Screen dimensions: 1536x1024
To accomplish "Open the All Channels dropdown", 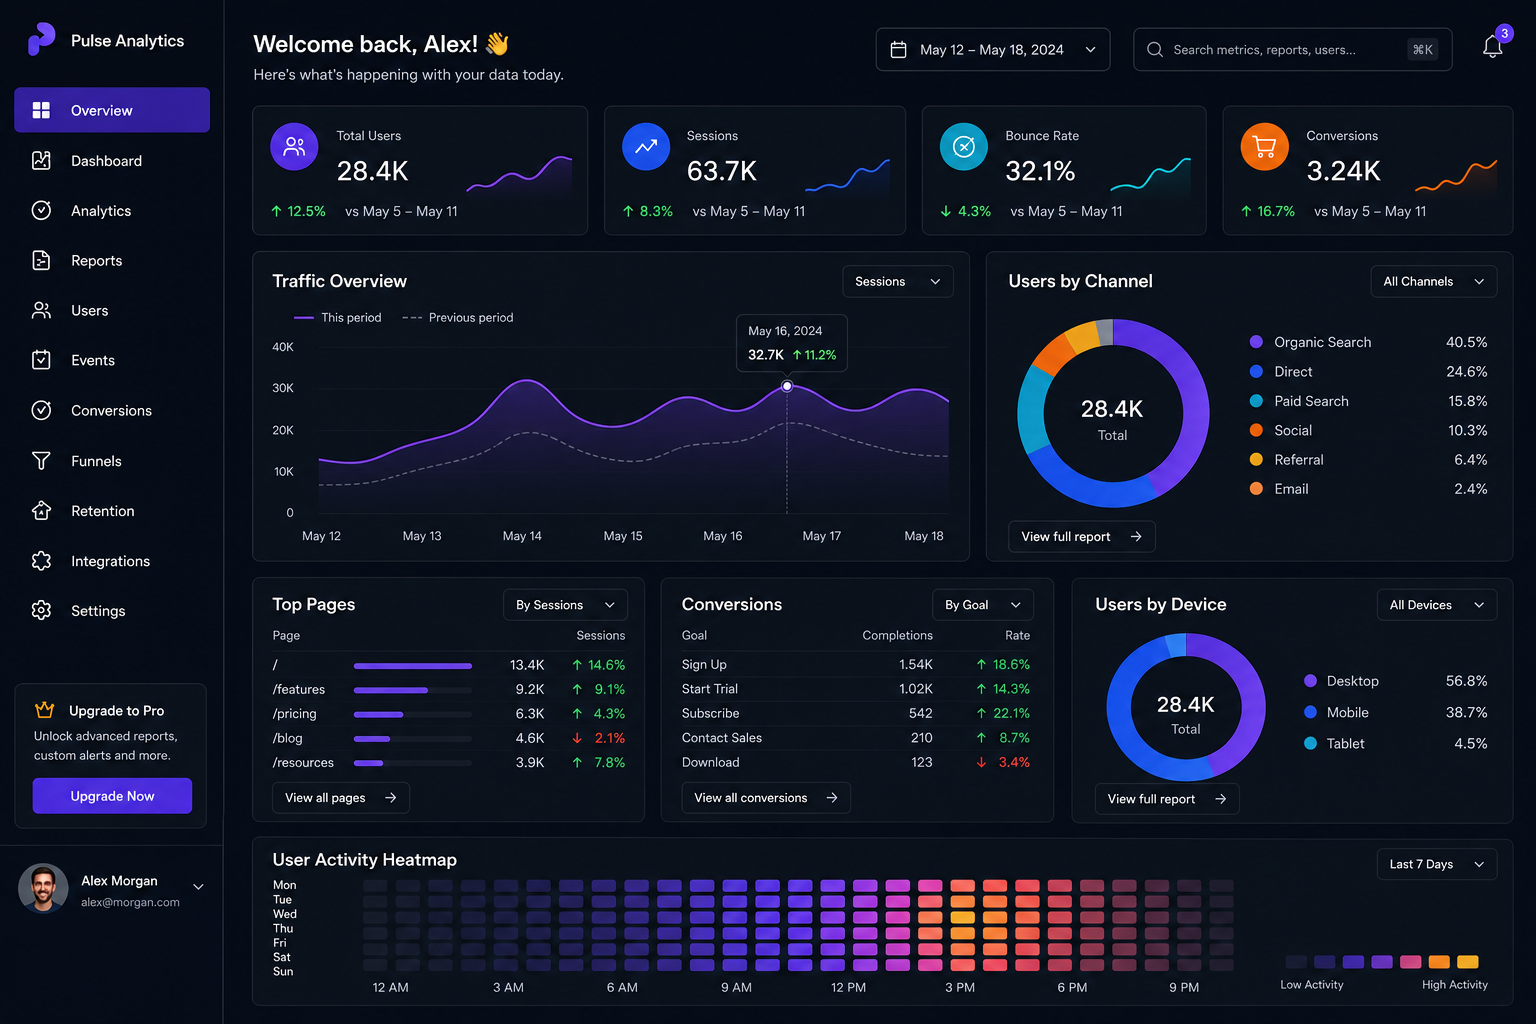I will 1433,282.
